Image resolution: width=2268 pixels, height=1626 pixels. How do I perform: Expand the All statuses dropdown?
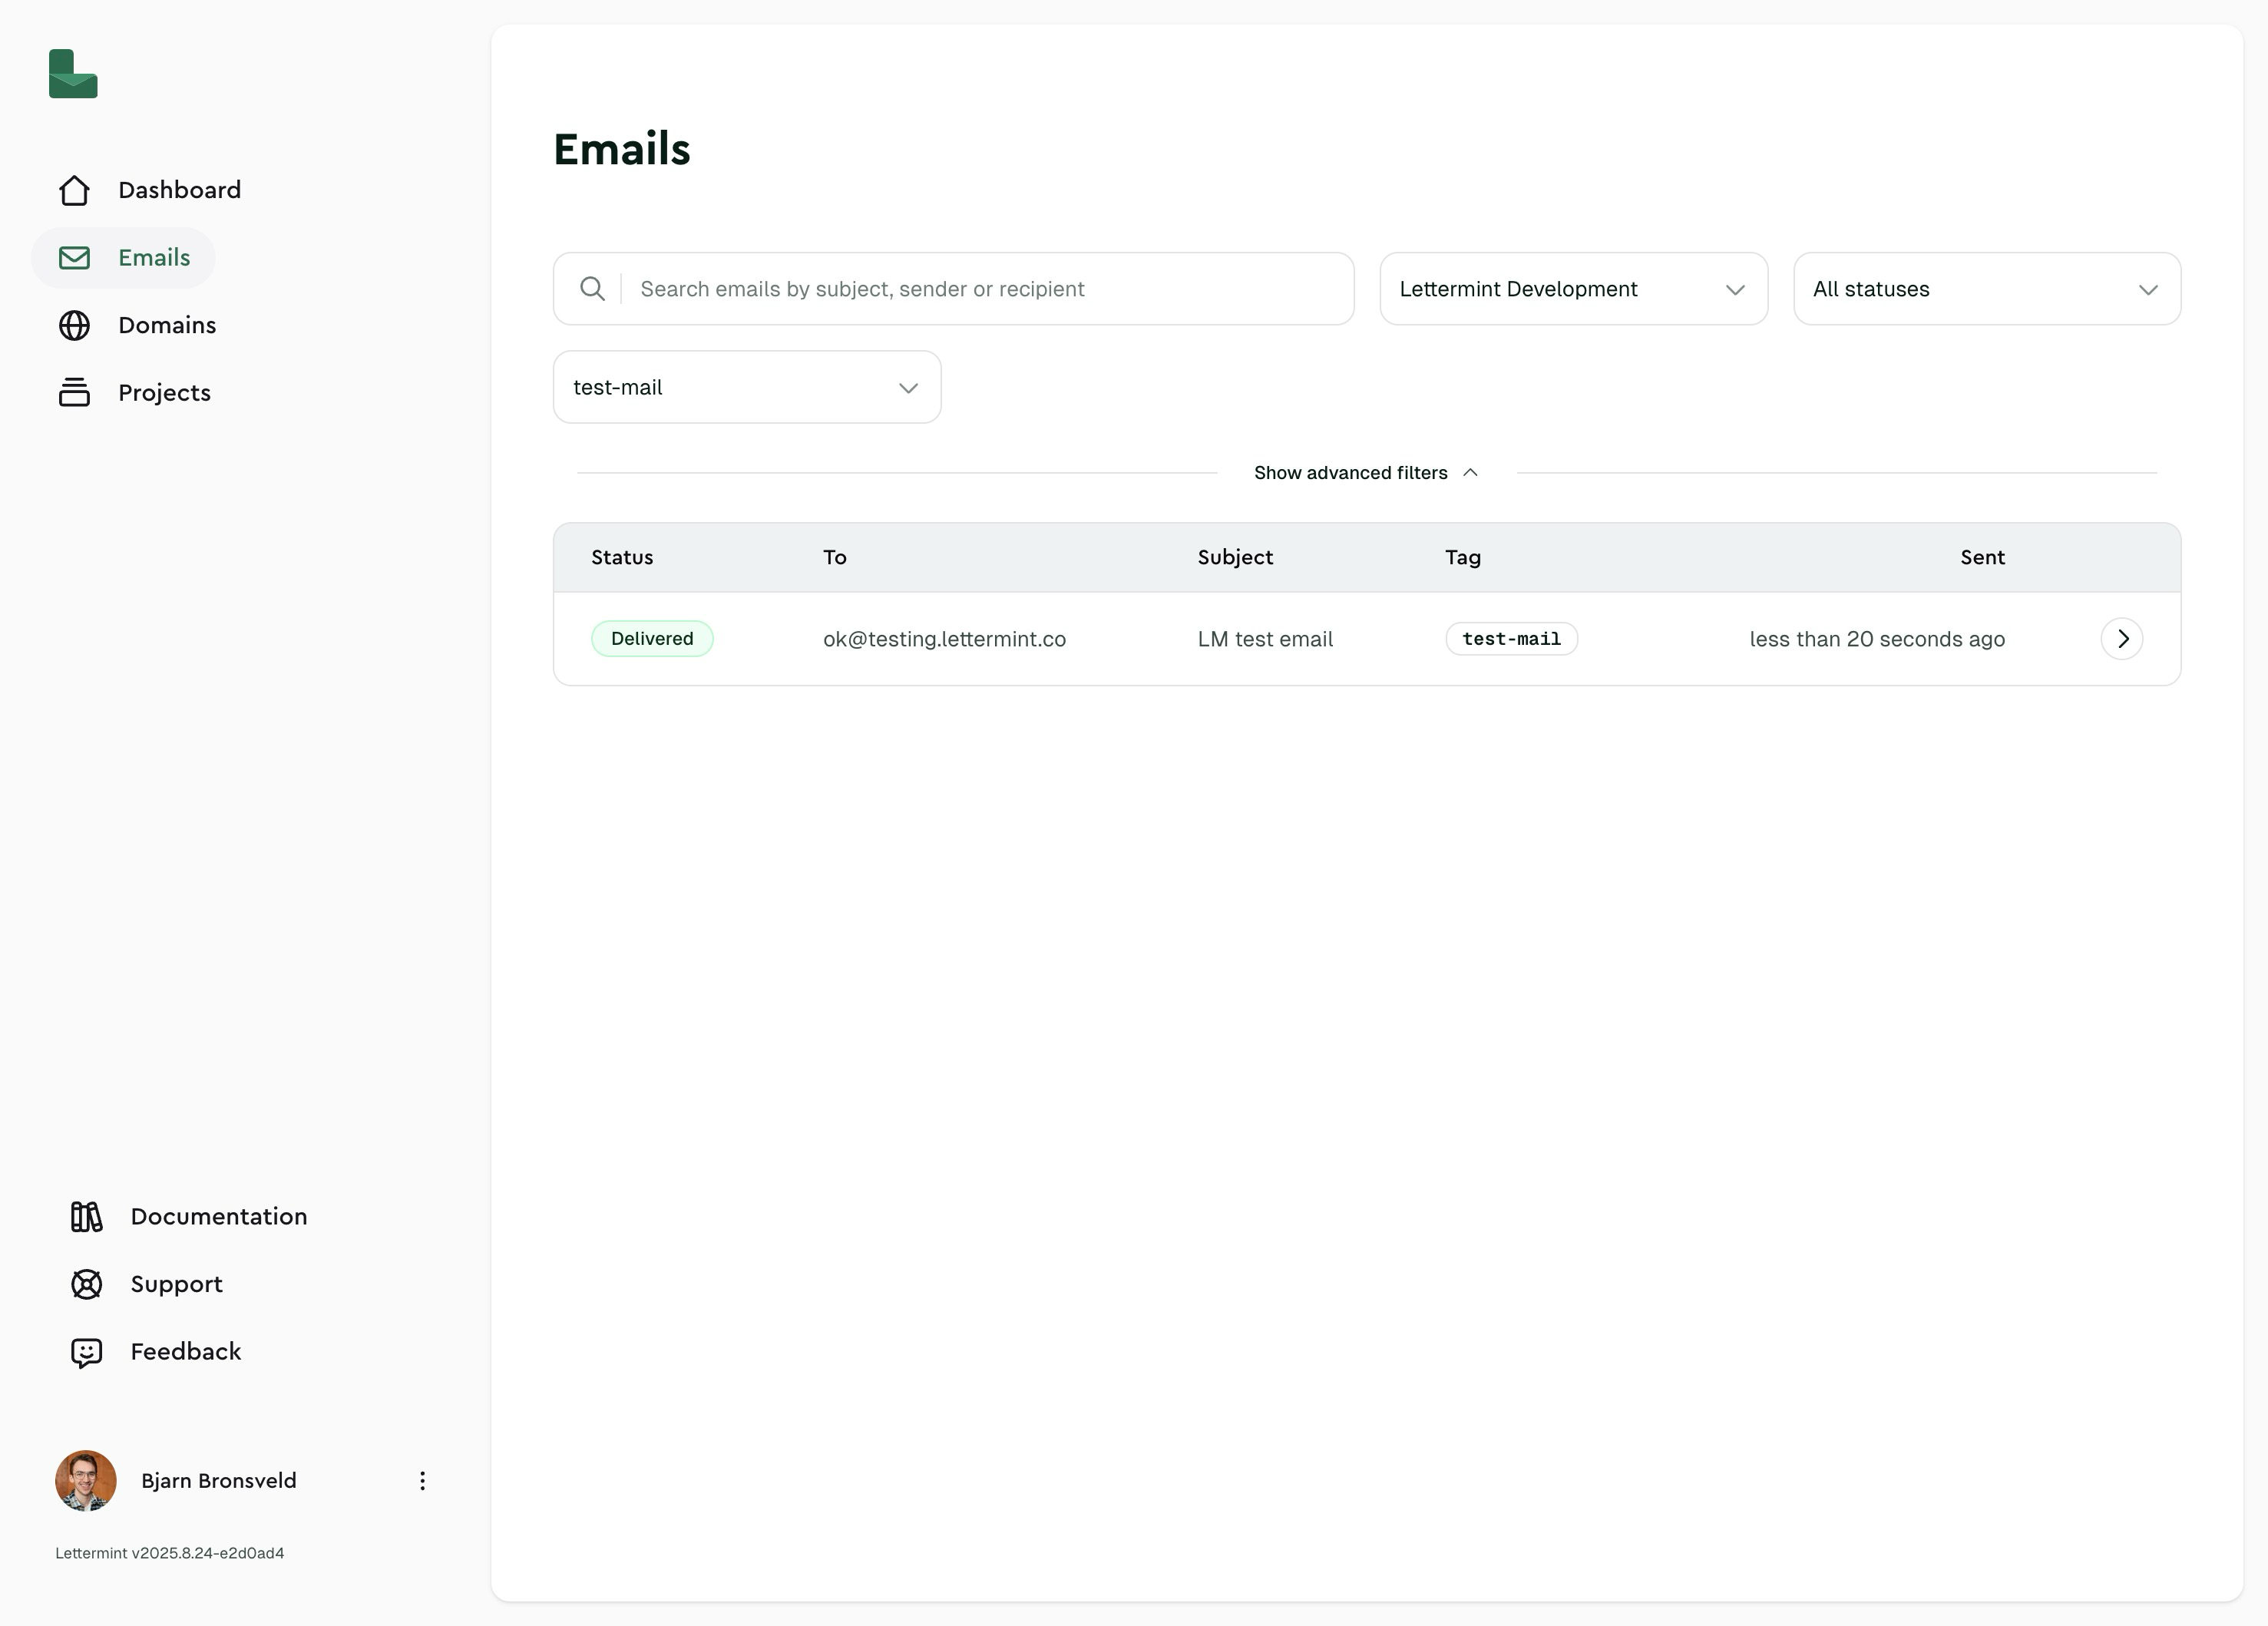tap(1986, 289)
